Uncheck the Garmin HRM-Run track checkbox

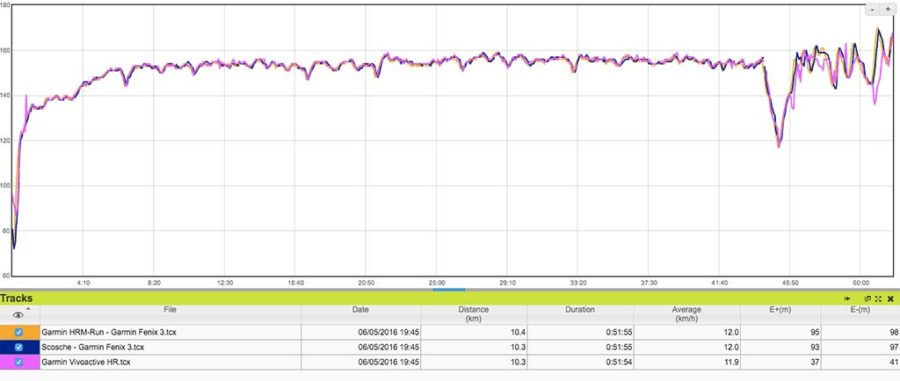point(19,332)
